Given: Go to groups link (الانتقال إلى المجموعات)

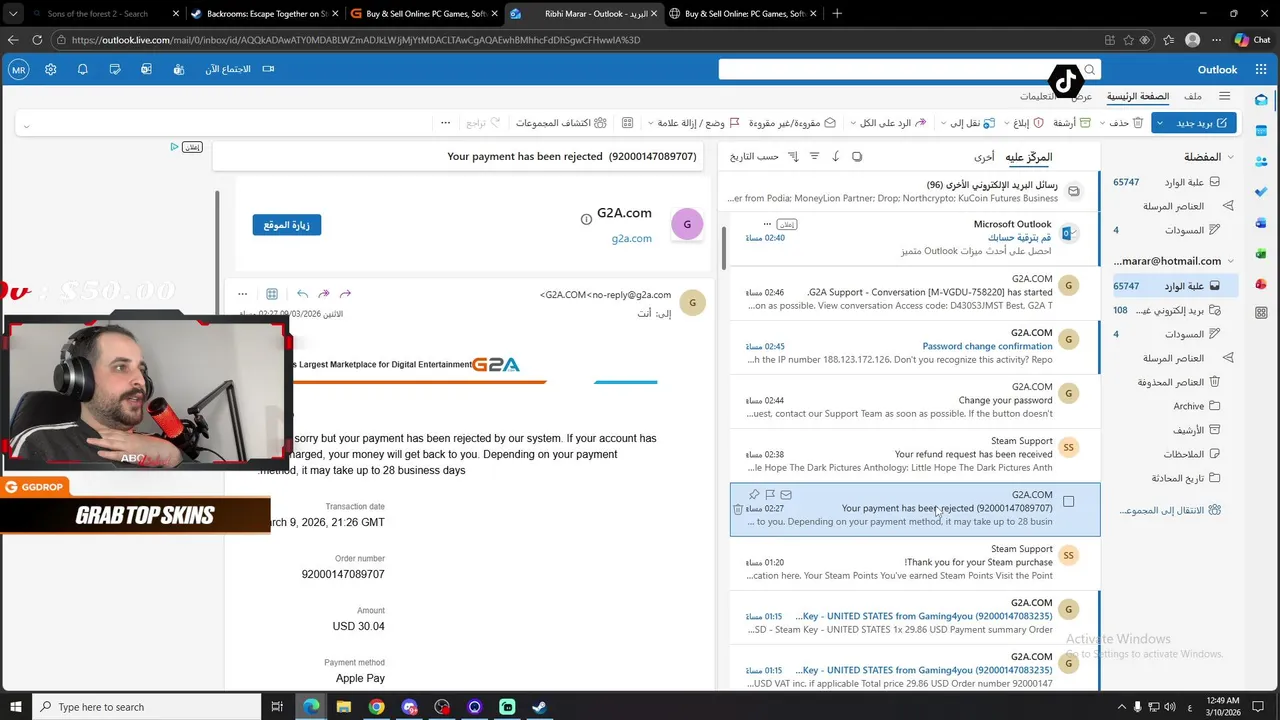Looking at the screenshot, I should 1170,510.
